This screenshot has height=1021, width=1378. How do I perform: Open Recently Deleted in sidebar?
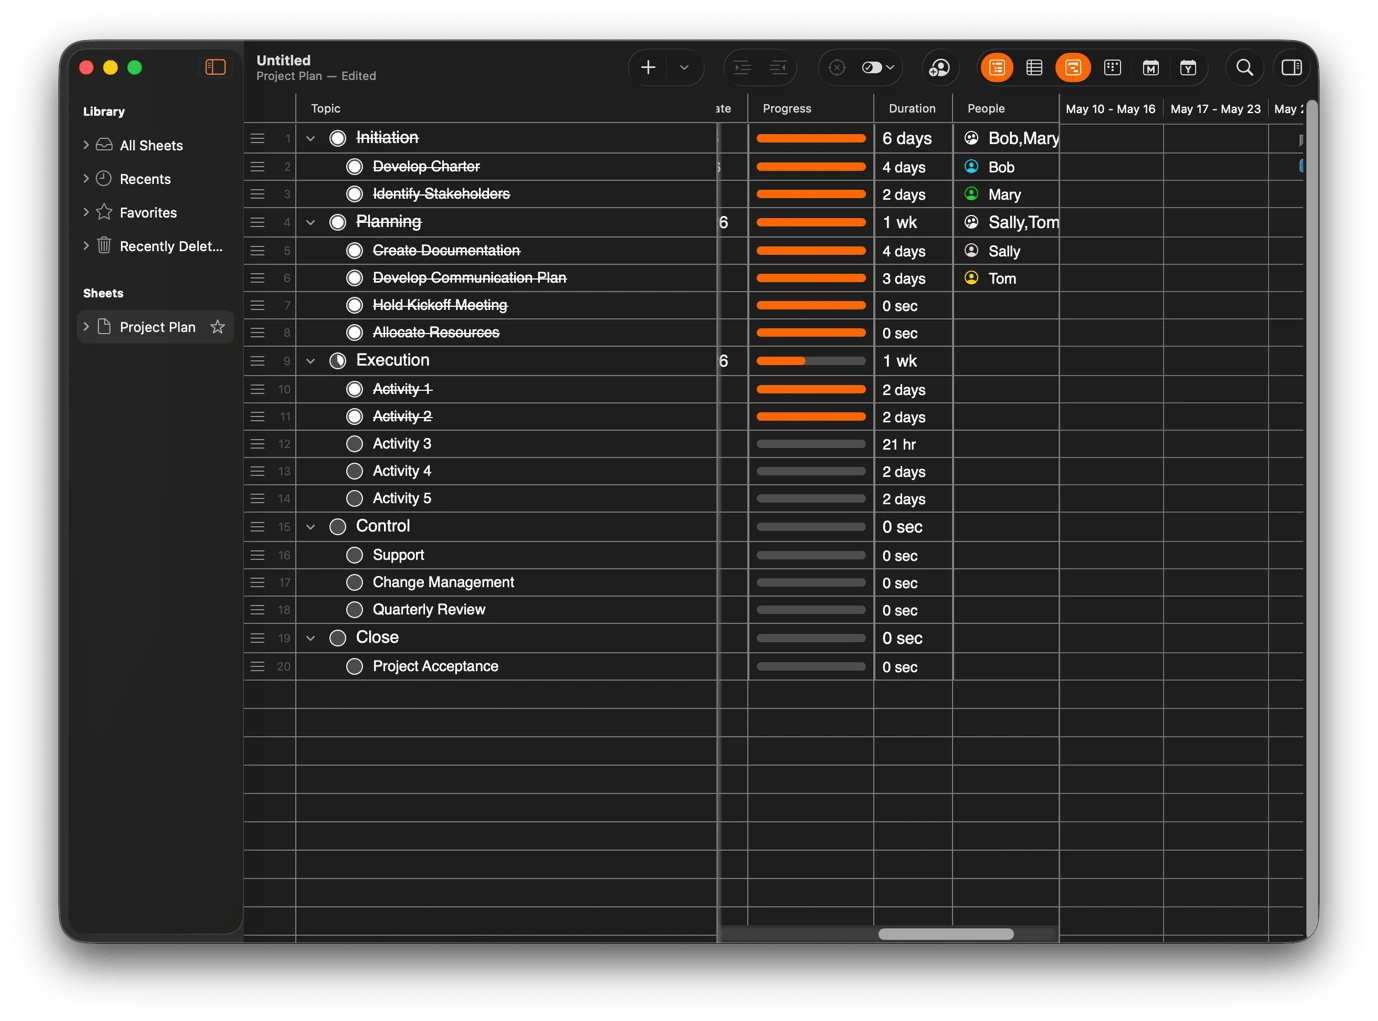(x=171, y=246)
